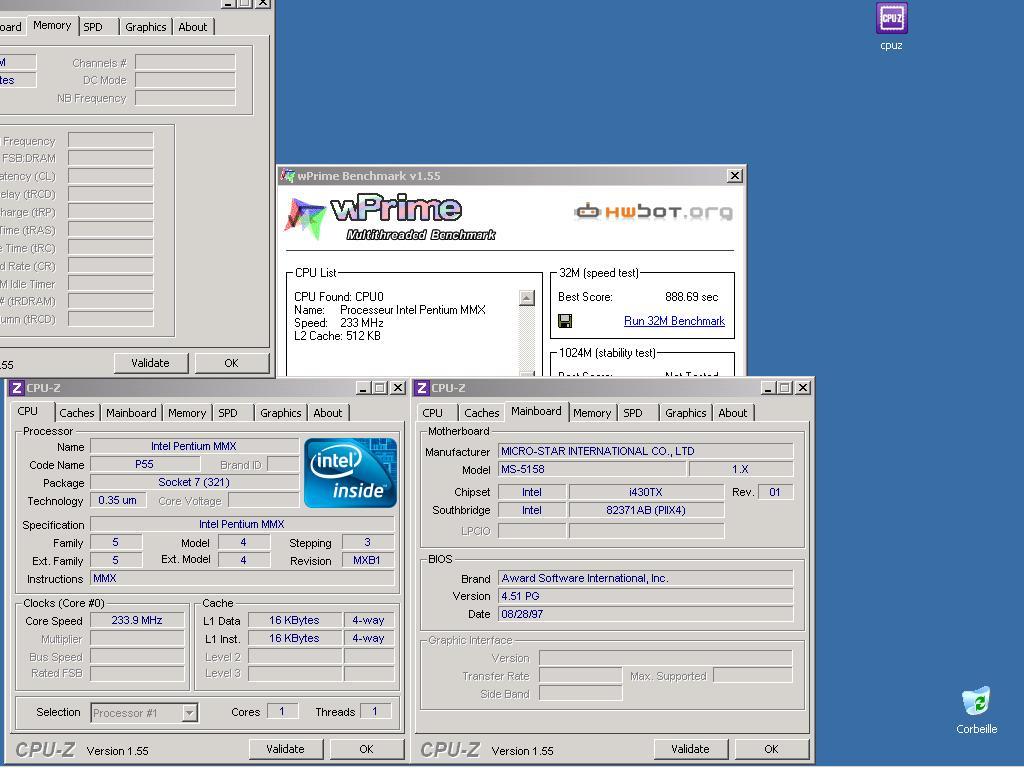1024x768 pixels.
Task: Switch to Caches tab in left CPU-Z
Action: click(x=76, y=413)
